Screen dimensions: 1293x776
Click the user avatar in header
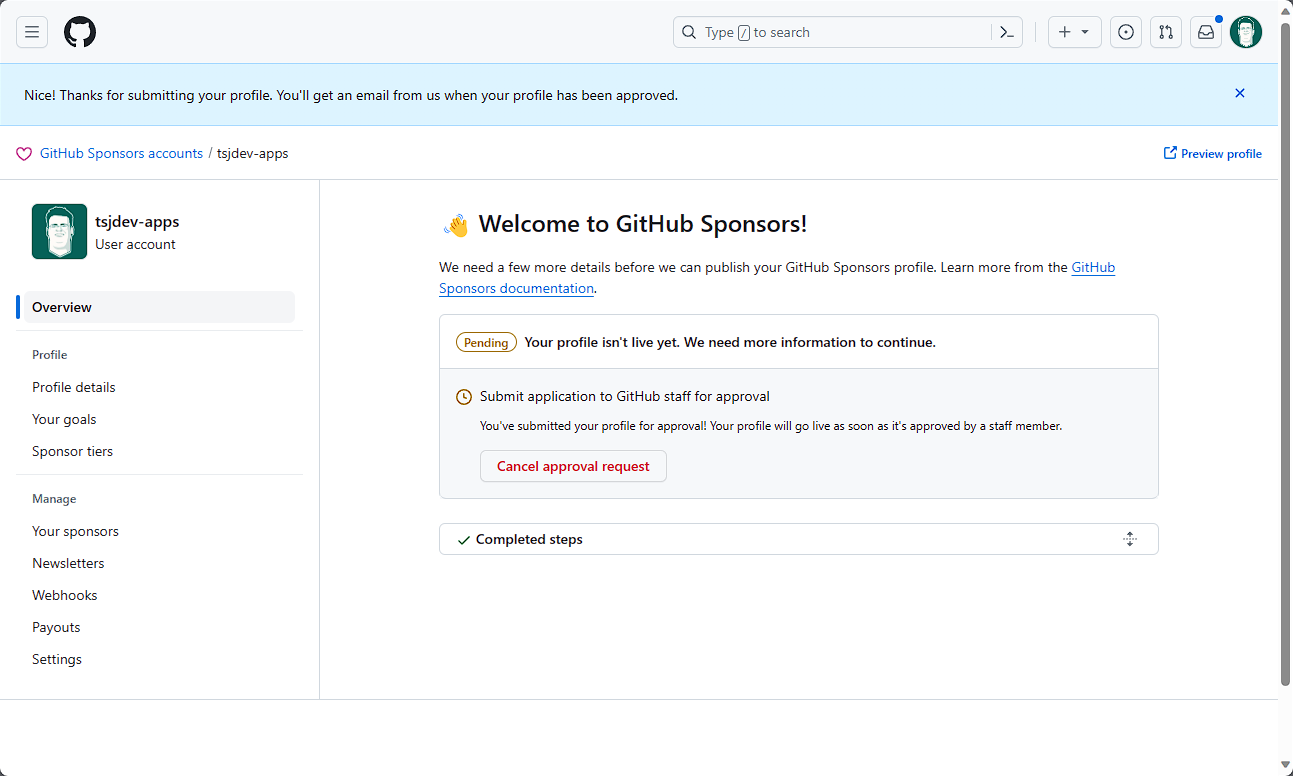tap(1246, 32)
